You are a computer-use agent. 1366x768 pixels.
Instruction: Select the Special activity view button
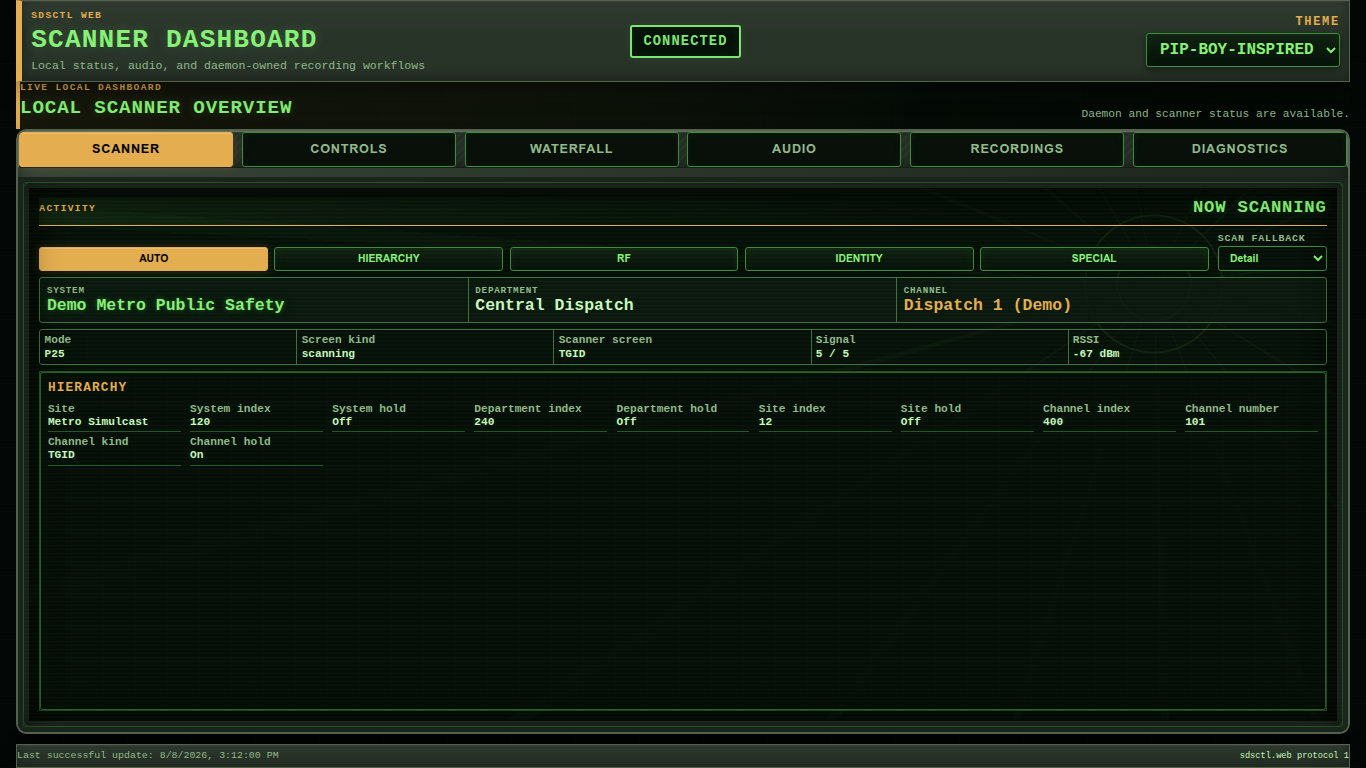pyautogui.click(x=1094, y=259)
